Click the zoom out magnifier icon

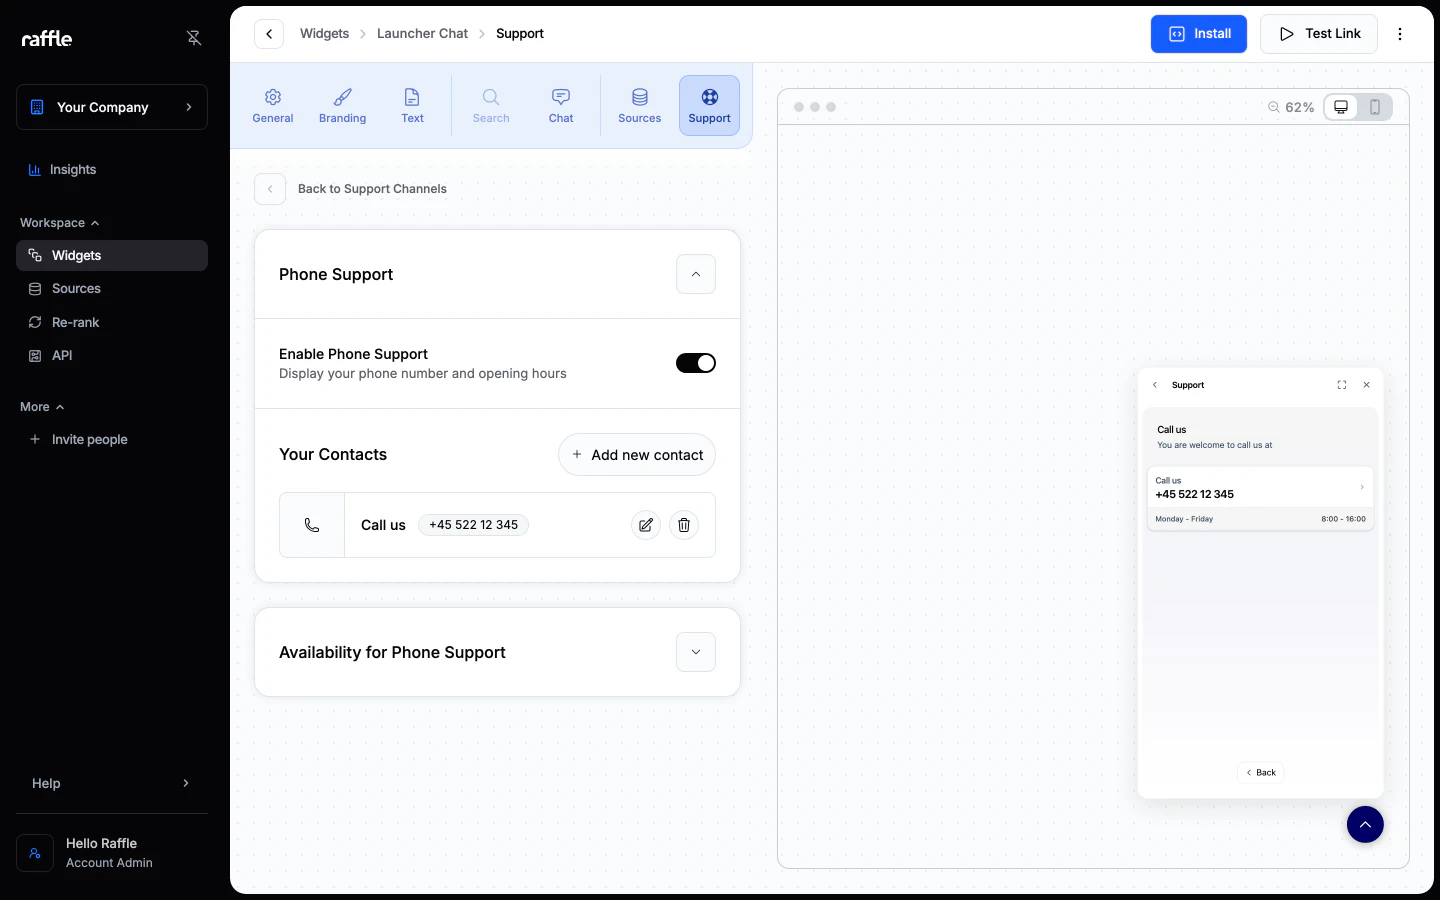[x=1274, y=107]
